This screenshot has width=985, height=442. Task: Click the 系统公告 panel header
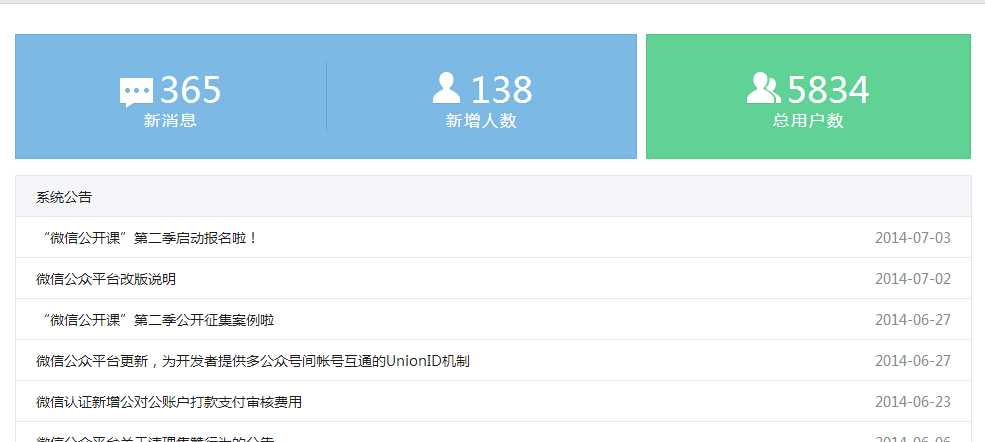point(493,197)
